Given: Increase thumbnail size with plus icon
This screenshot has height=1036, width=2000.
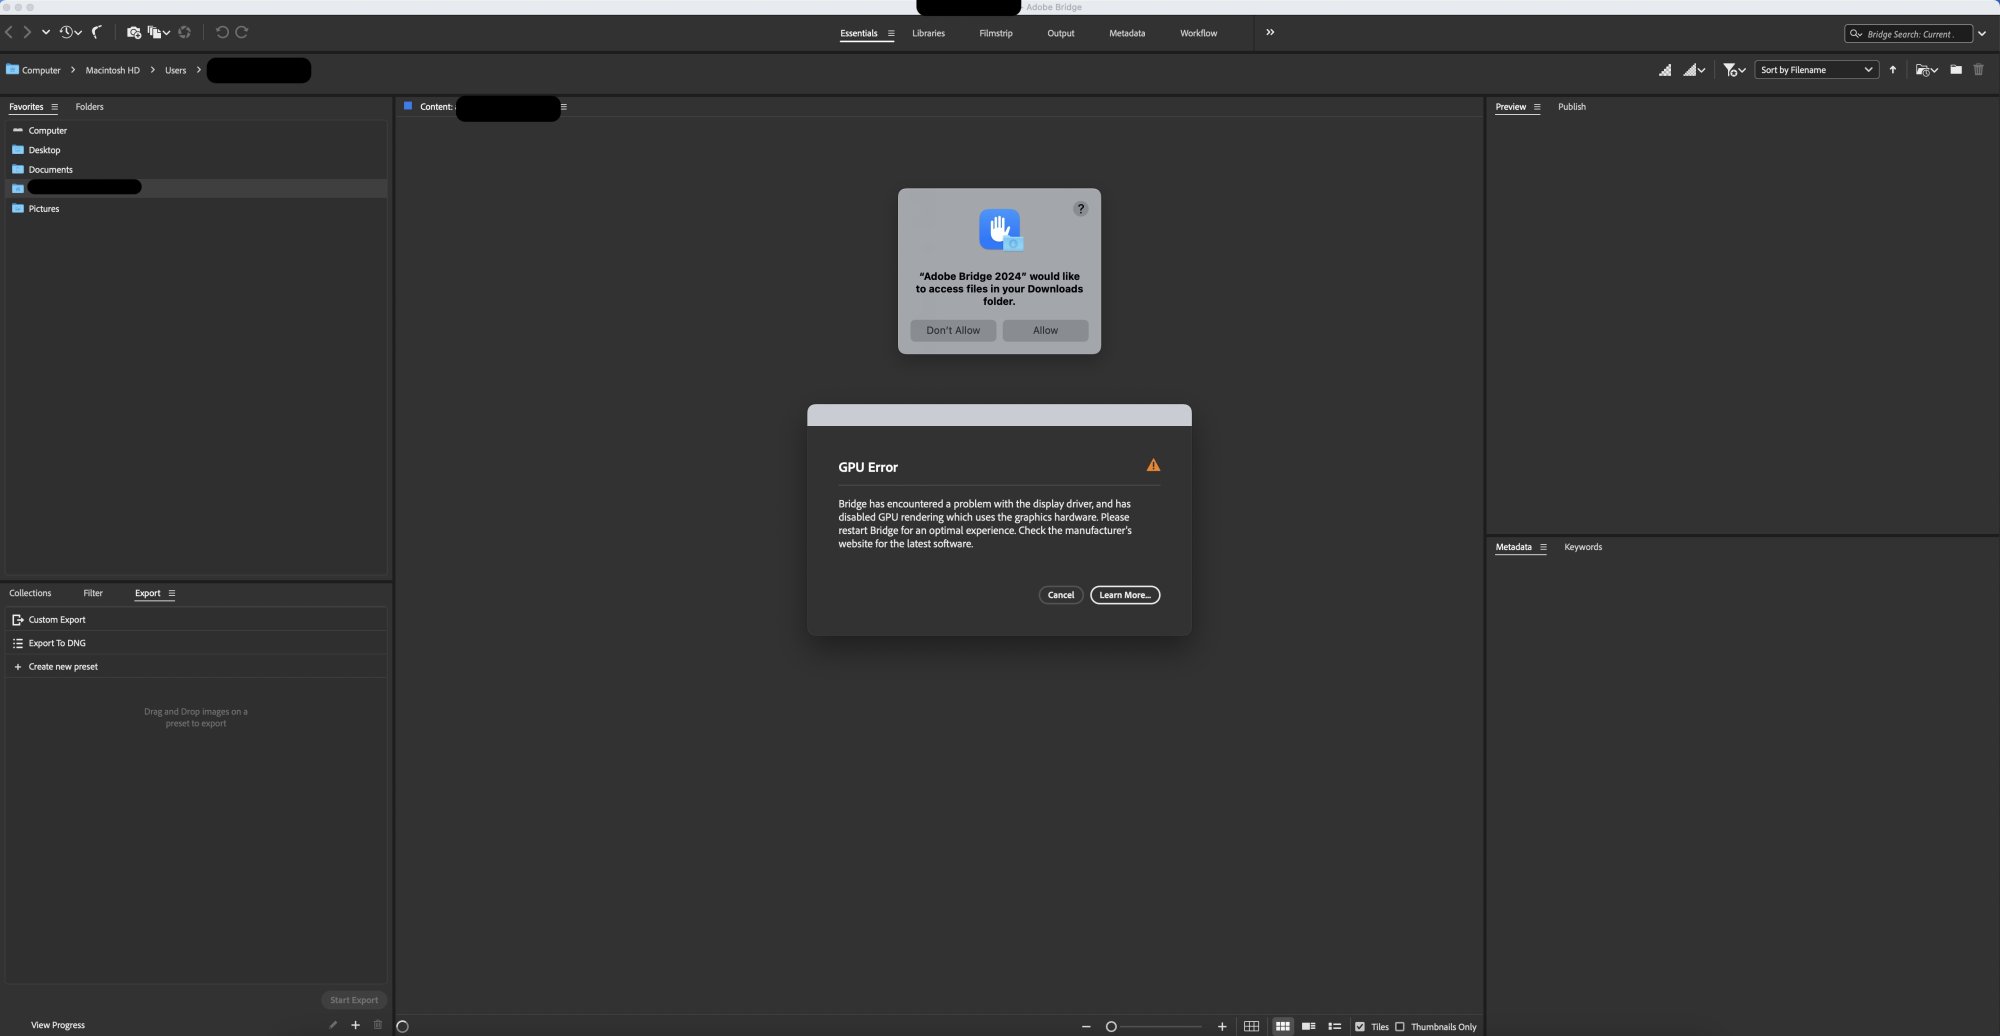Looking at the screenshot, I should [x=1222, y=1027].
